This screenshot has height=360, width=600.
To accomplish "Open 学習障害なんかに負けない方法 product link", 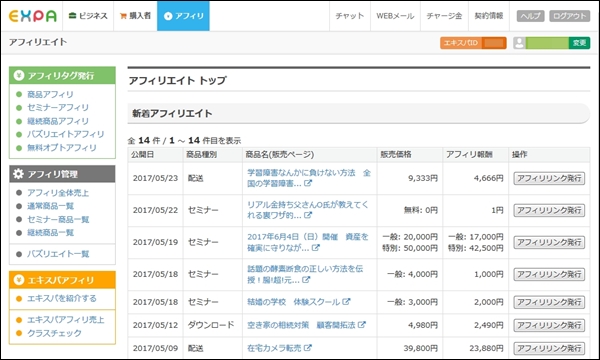I will [308, 178].
